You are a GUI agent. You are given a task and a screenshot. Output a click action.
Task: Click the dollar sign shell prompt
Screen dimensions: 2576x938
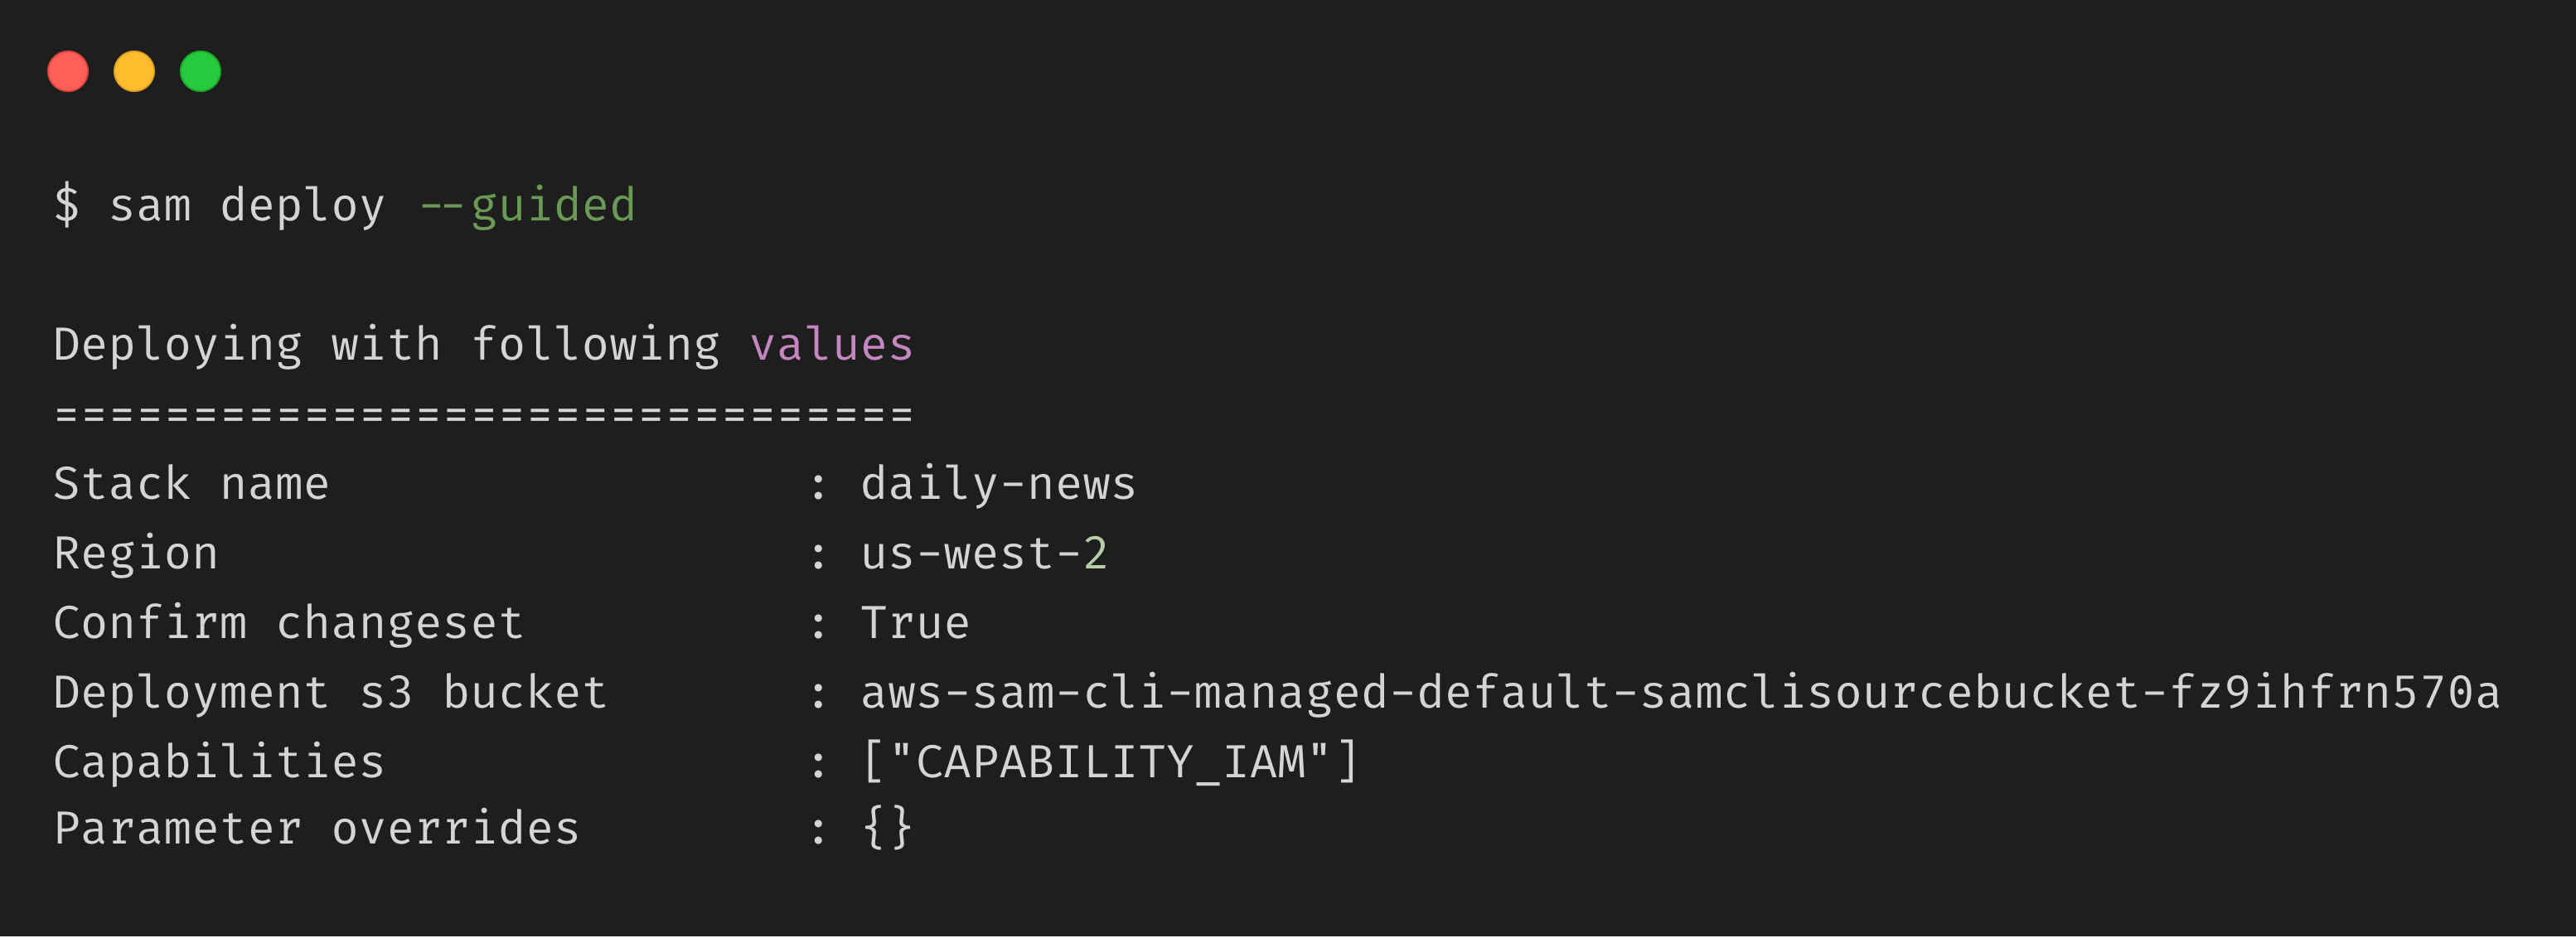(66, 205)
